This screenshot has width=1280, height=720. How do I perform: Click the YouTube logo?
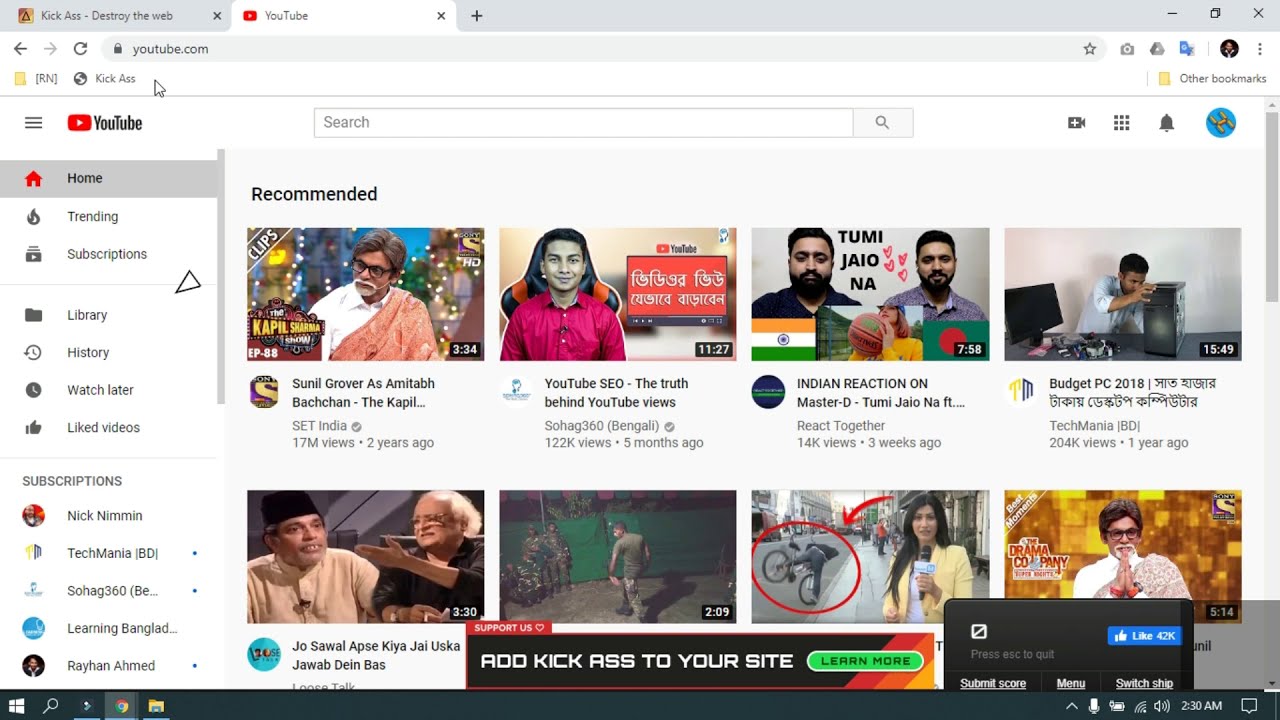pos(105,123)
